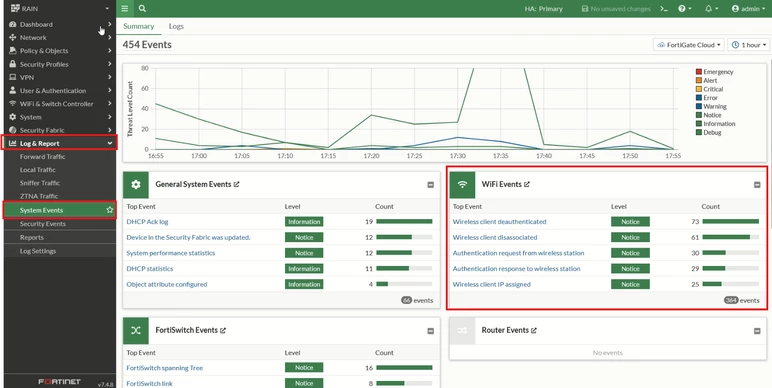Expand Policy & Objects menu
This screenshot has width=772, height=388.
60,51
